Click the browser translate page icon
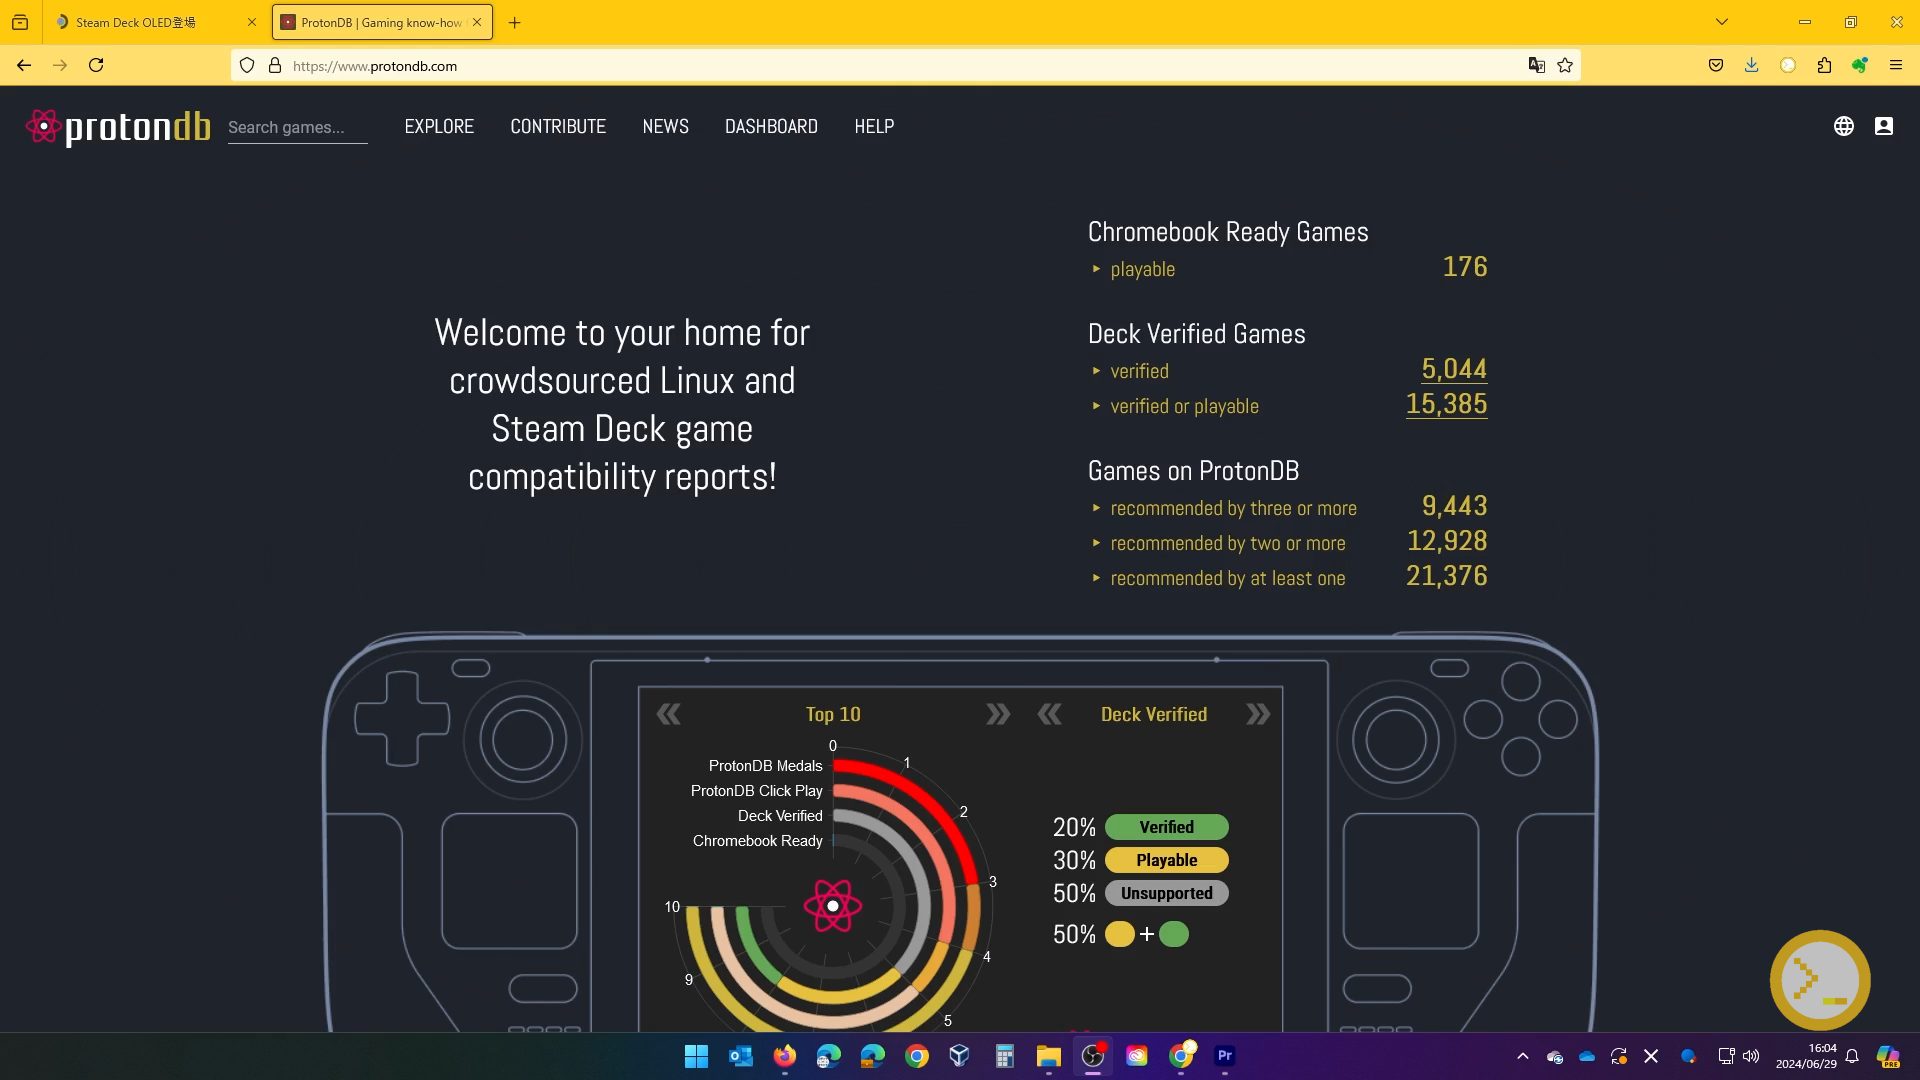This screenshot has height=1080, width=1920. (1536, 66)
